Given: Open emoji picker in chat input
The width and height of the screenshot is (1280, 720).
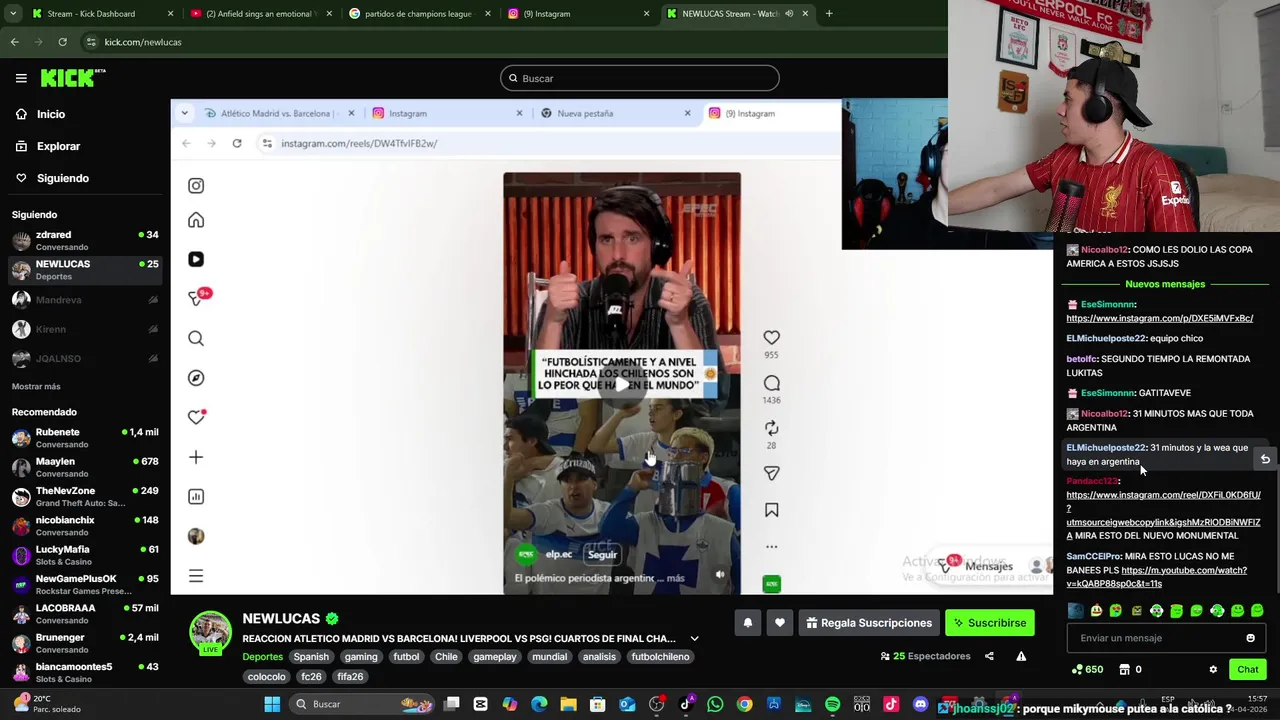Looking at the screenshot, I should pyautogui.click(x=1250, y=638).
